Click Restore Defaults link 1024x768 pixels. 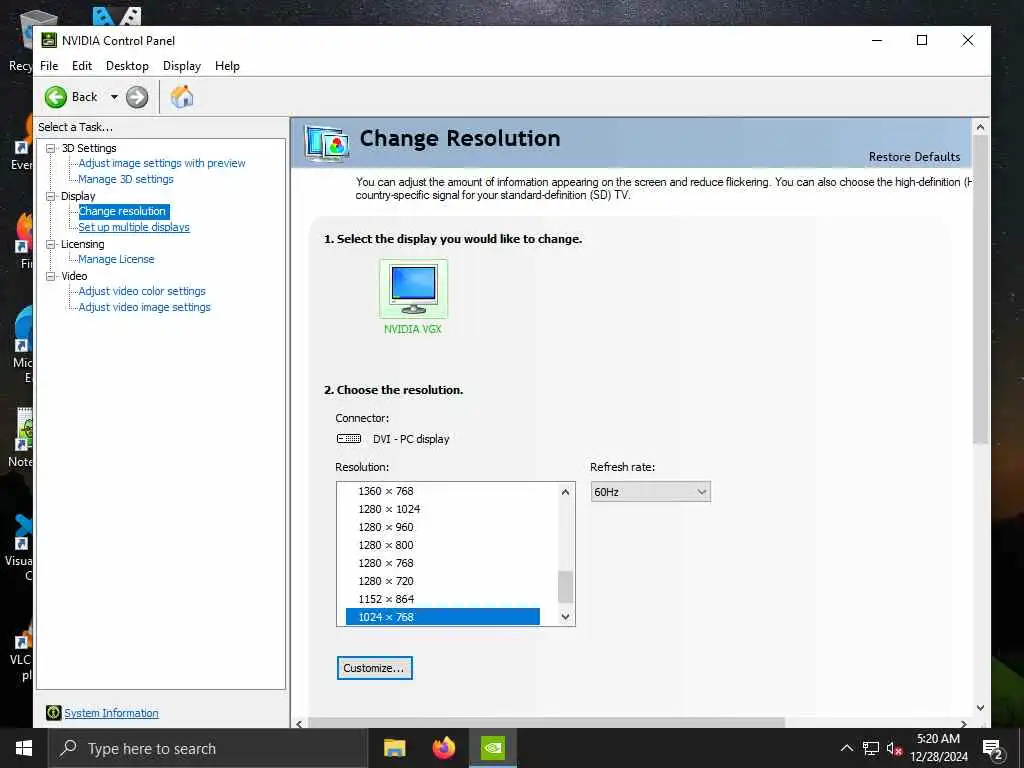(914, 157)
